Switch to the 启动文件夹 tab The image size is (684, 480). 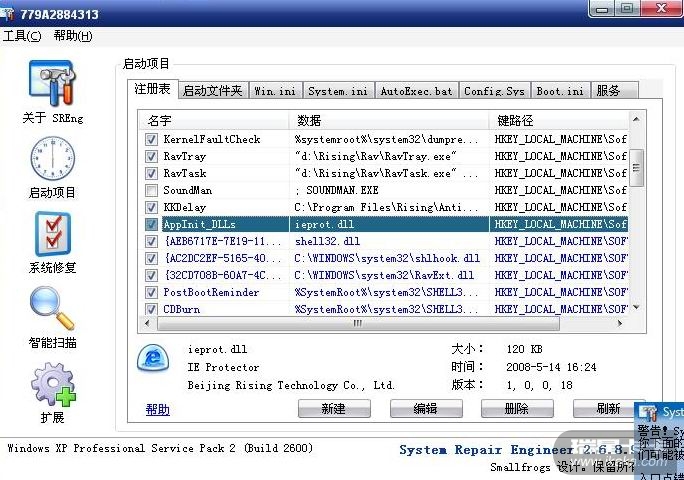coord(213,91)
